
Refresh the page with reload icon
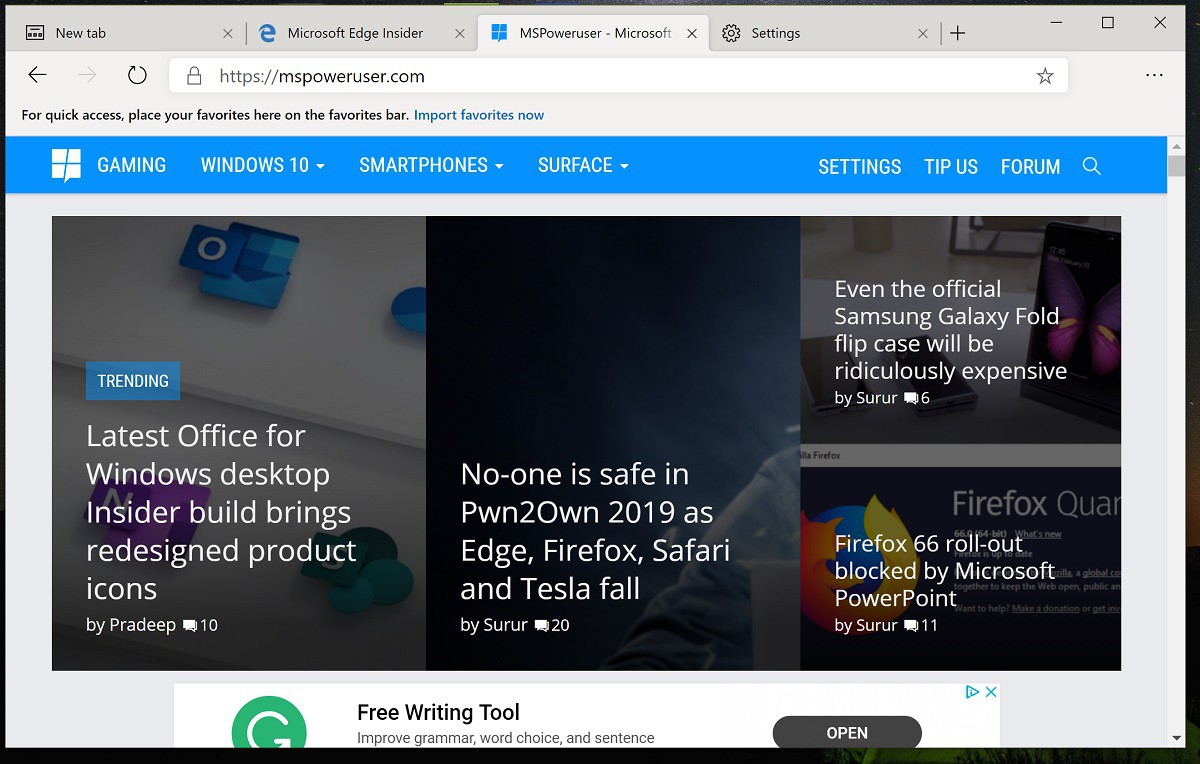pyautogui.click(x=137, y=75)
